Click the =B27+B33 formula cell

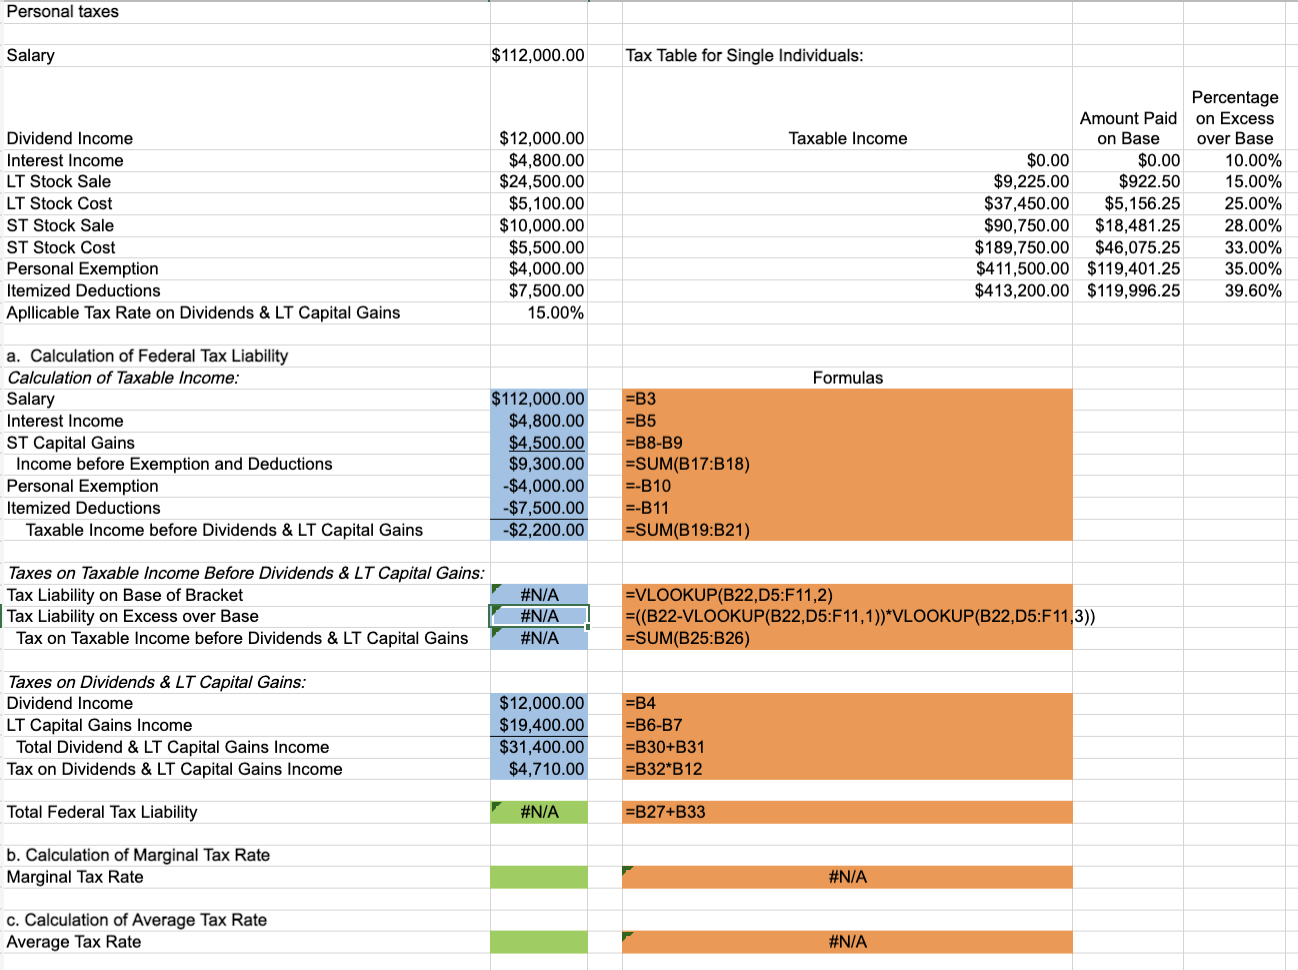pos(847,812)
